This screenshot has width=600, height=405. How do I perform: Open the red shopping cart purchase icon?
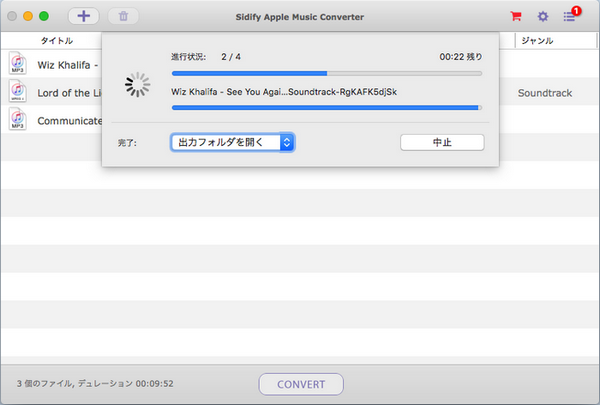(x=516, y=16)
